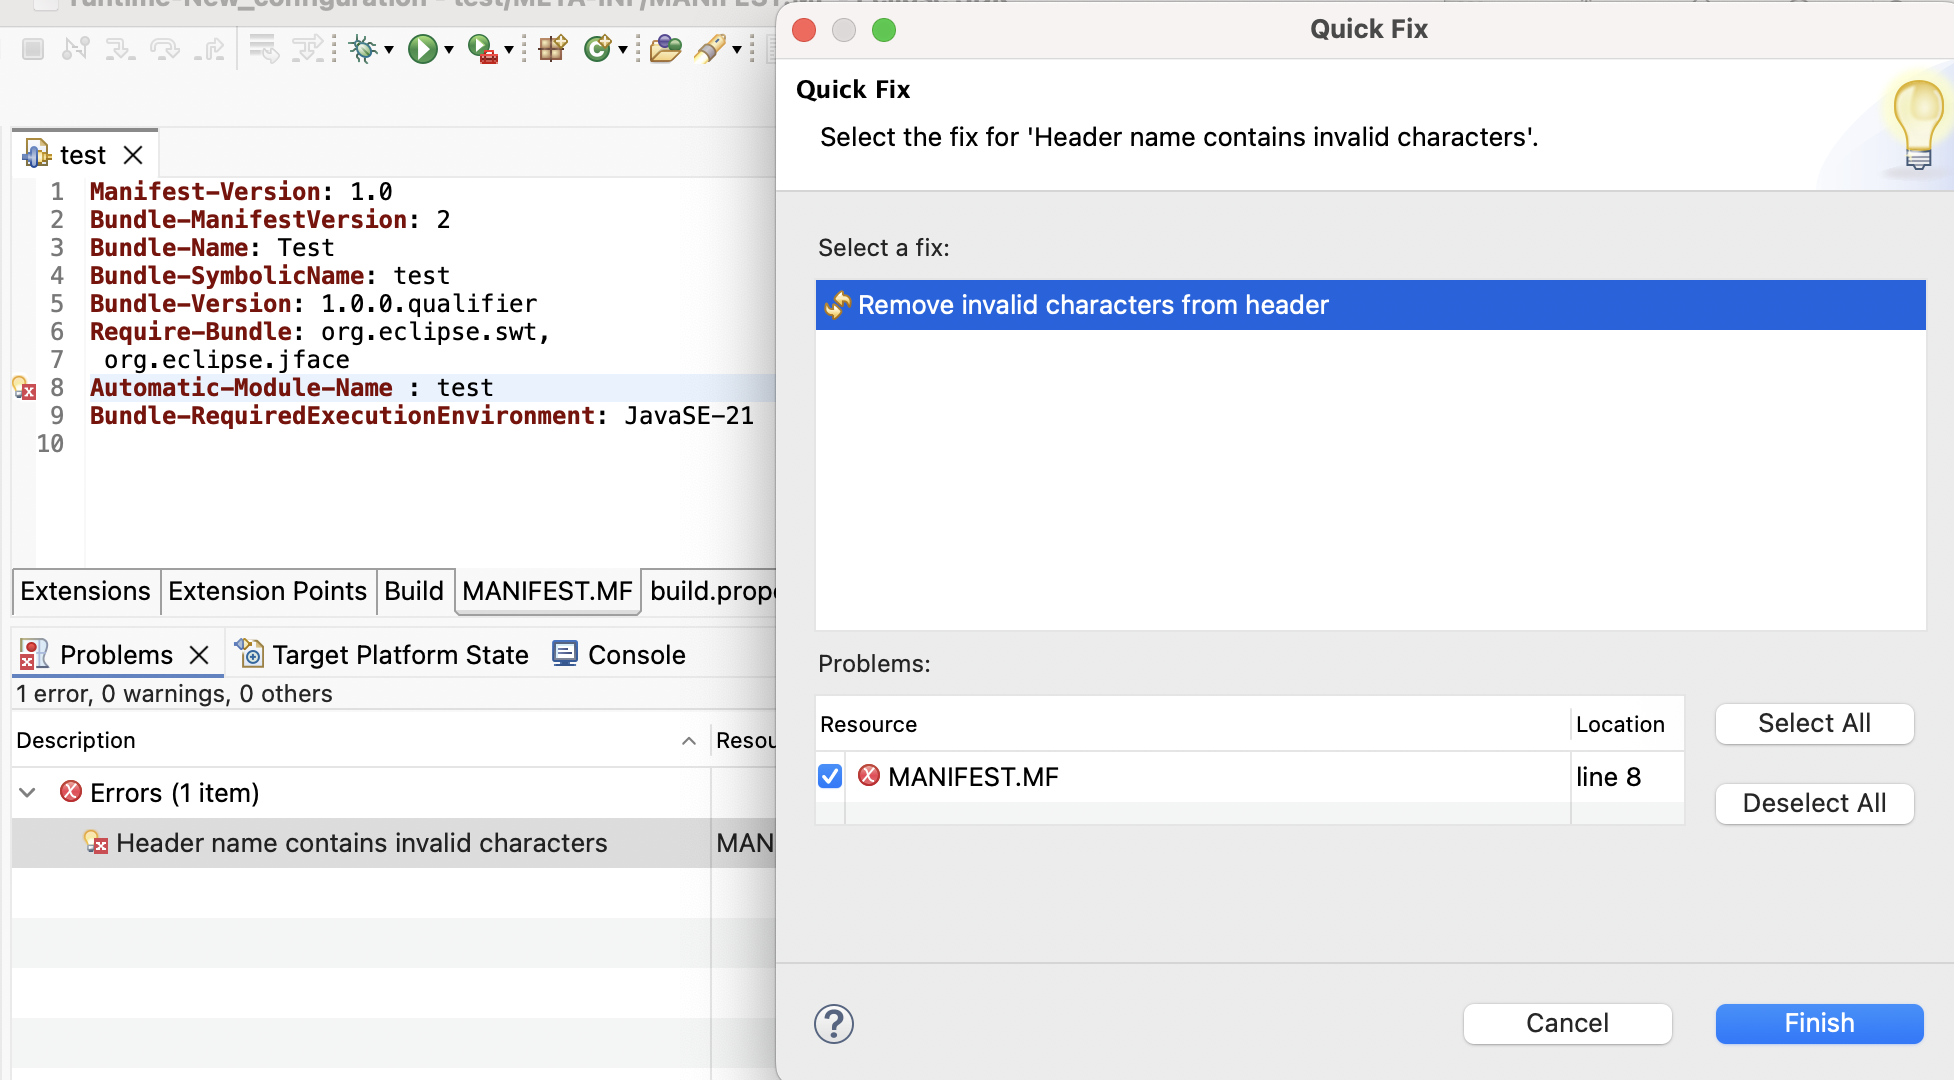Screen dimensions: 1954x1080
Task: Open the Debug dropdown arrow
Action: pos(389,50)
